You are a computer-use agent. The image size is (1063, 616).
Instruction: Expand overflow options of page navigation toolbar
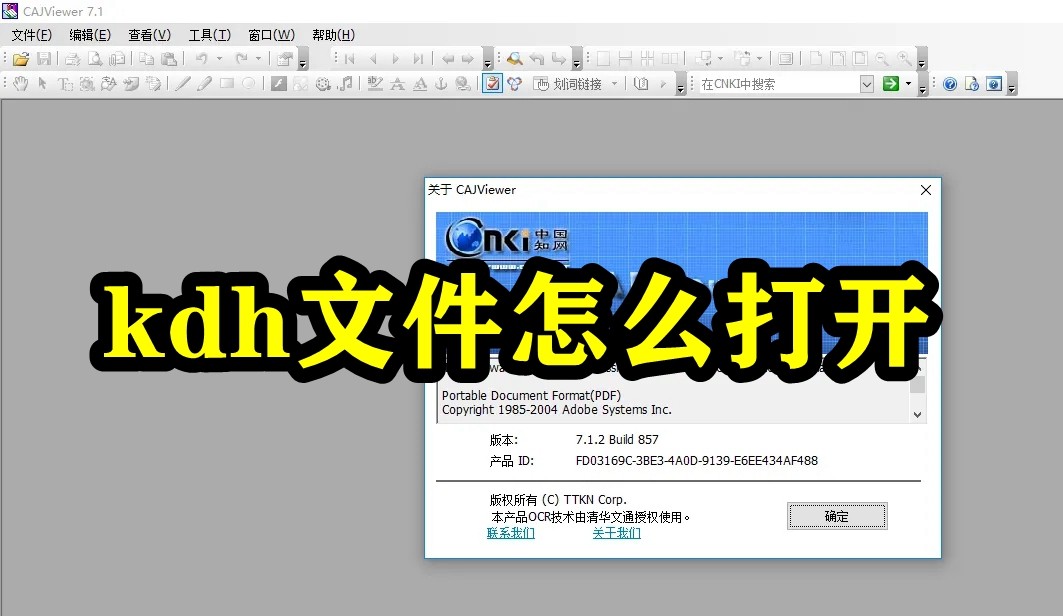(487, 60)
